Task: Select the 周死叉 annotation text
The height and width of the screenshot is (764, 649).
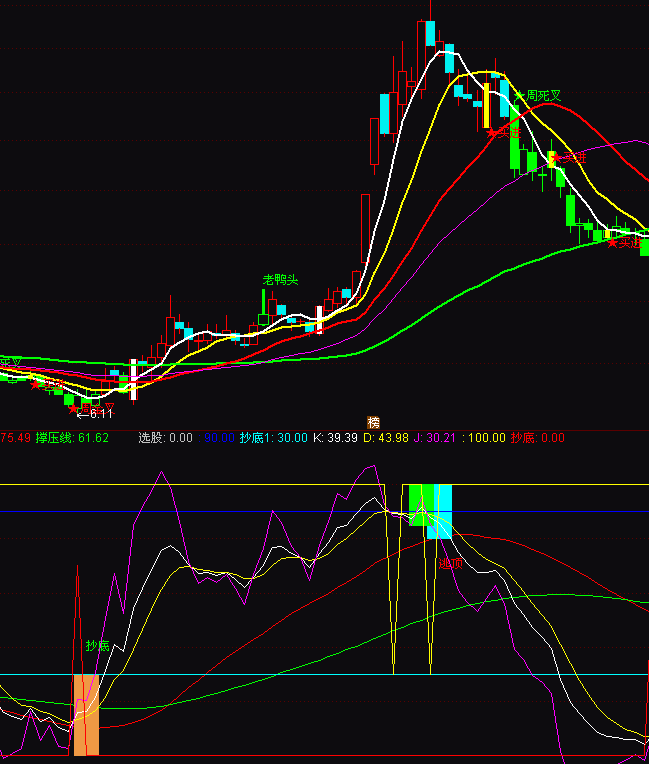Action: coord(544,96)
